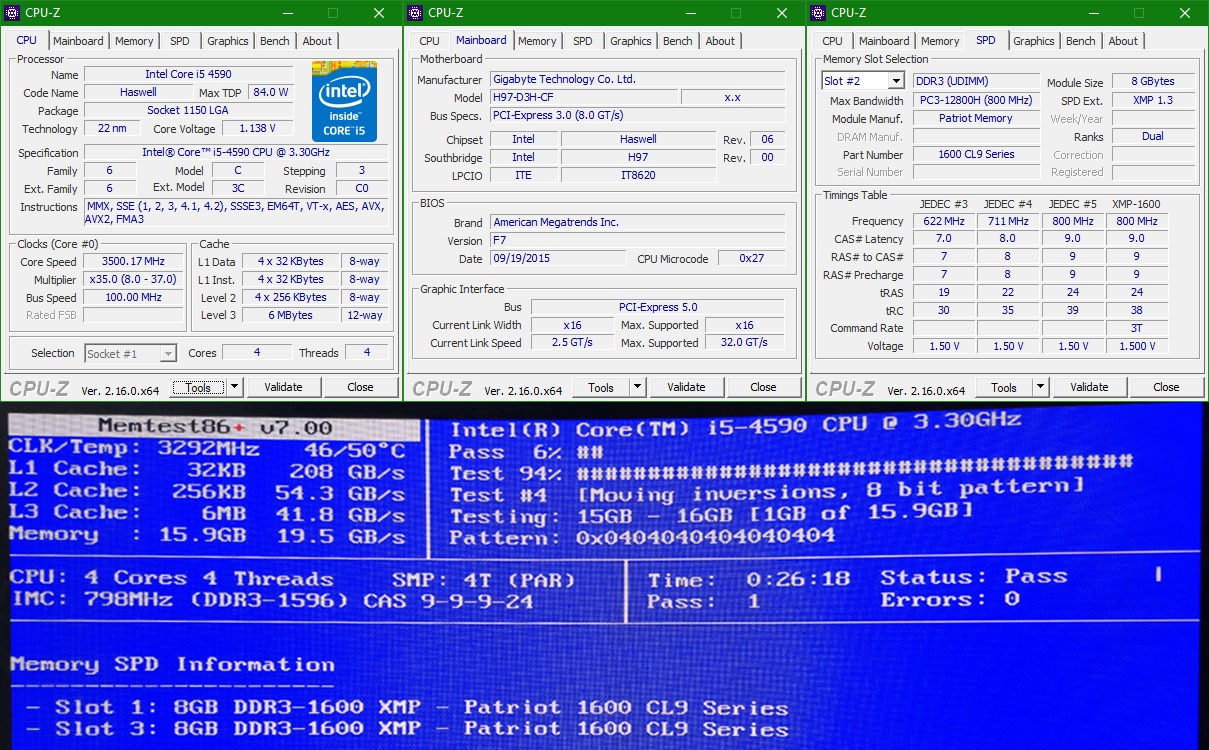
Task: Open the Memory tab in the middle window
Action: (537, 41)
